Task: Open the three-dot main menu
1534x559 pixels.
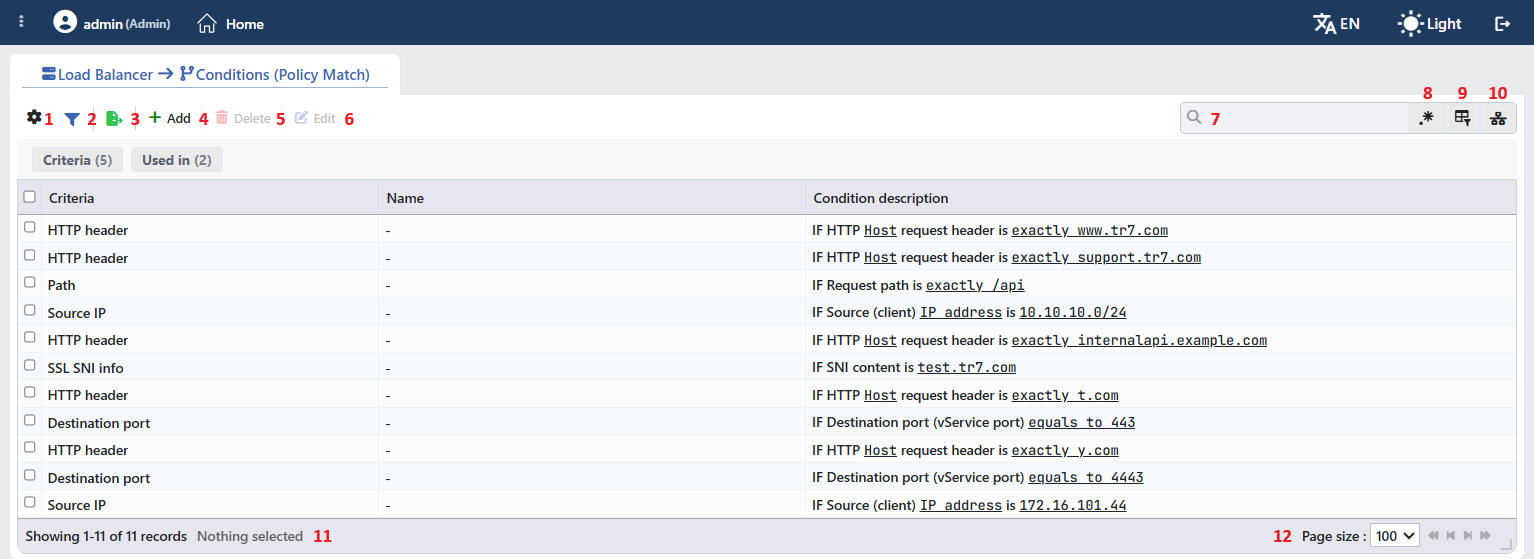Action: point(21,22)
